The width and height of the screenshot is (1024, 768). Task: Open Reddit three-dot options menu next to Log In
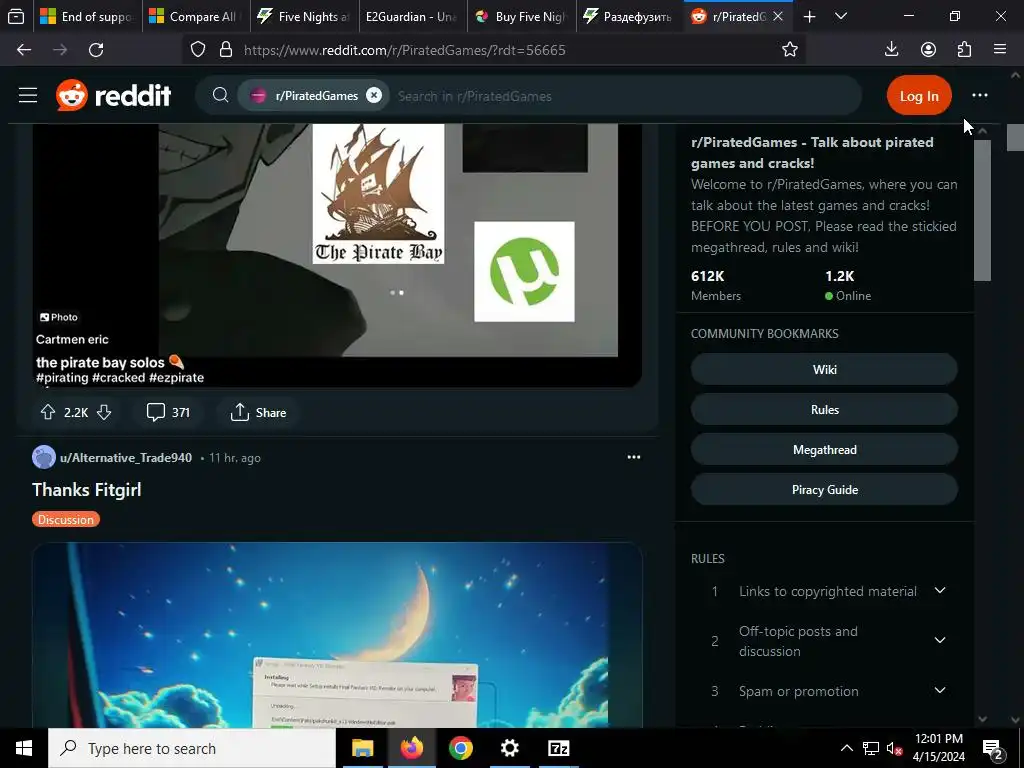[x=980, y=95]
